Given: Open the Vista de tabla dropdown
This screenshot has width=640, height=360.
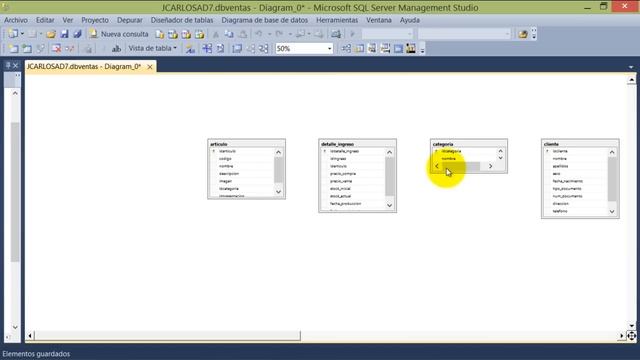Looking at the screenshot, I should (153, 48).
